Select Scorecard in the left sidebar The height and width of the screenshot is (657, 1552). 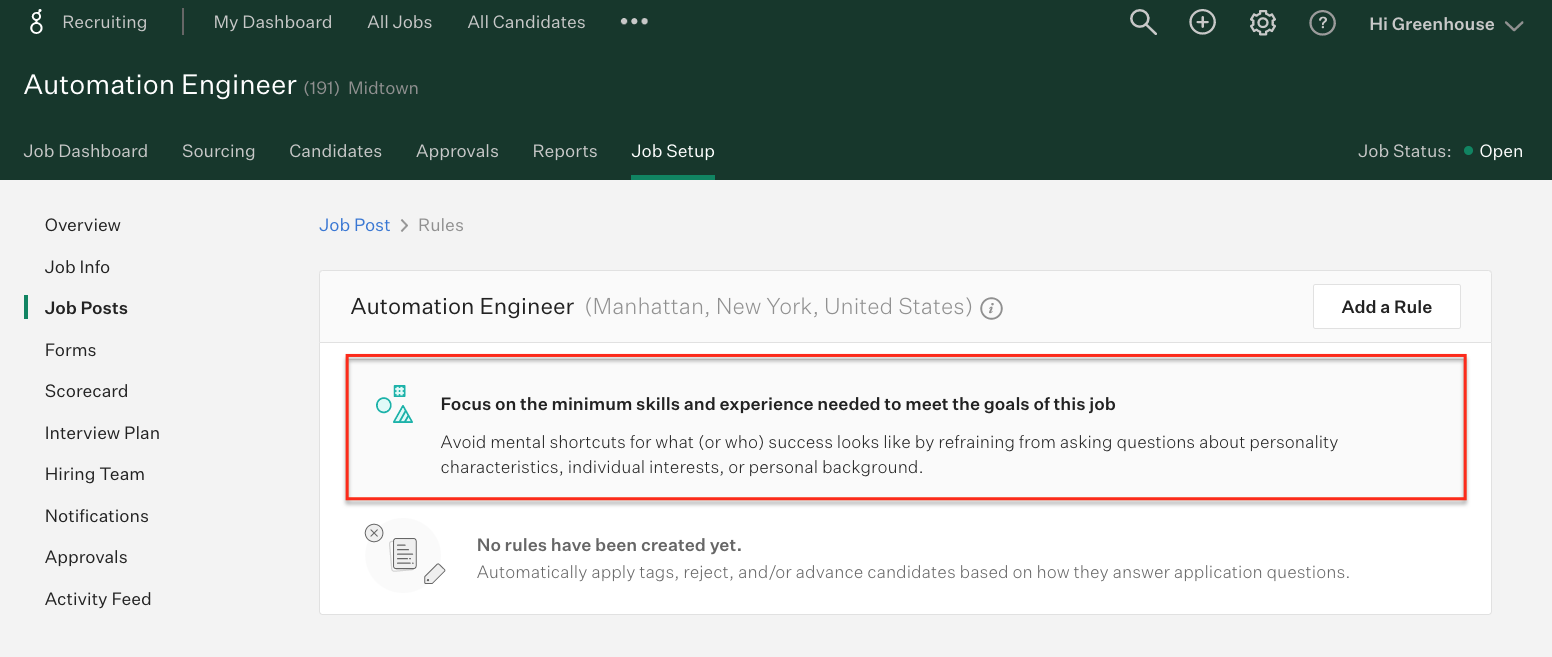pyautogui.click(x=86, y=391)
